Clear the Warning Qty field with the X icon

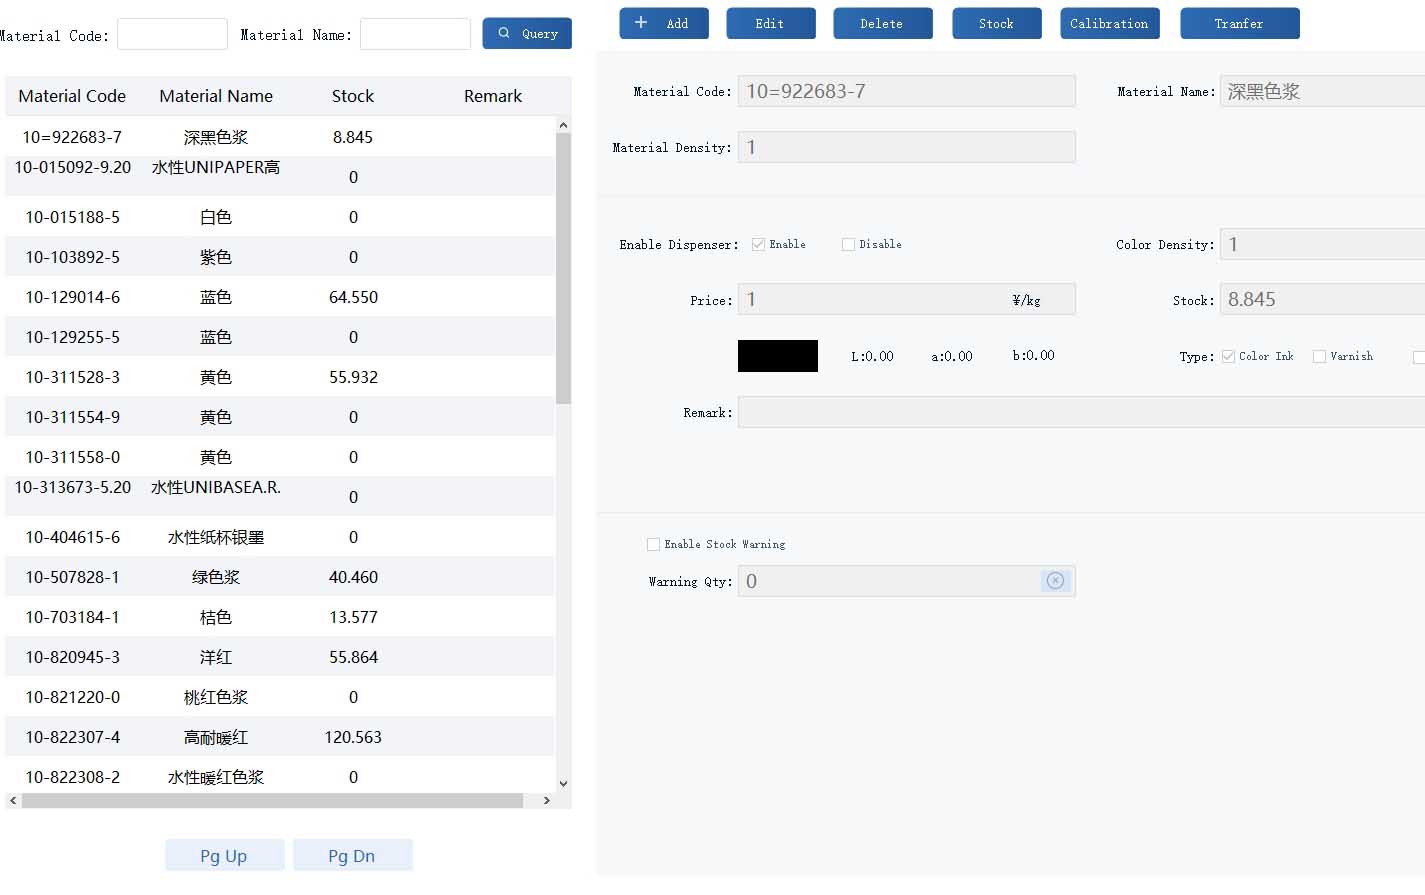1055,581
